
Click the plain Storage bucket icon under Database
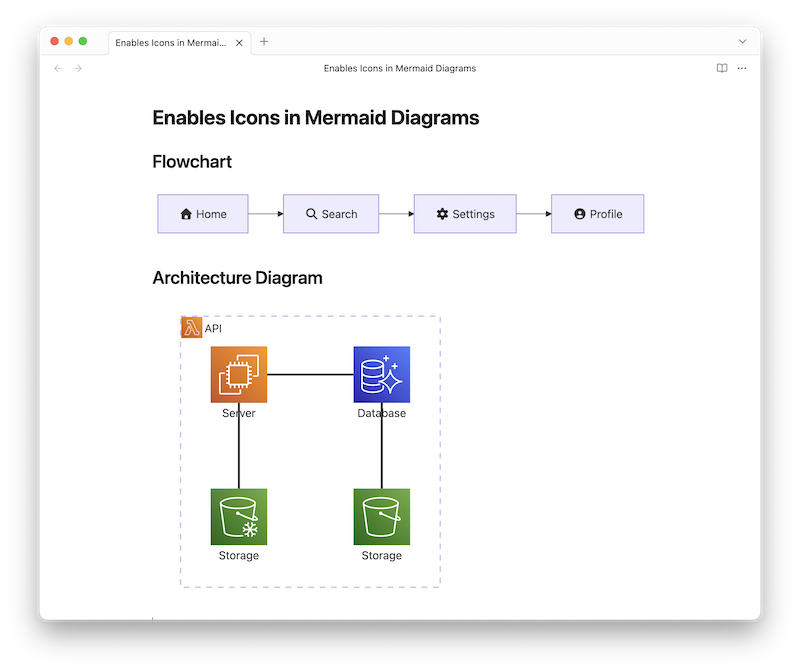point(382,517)
